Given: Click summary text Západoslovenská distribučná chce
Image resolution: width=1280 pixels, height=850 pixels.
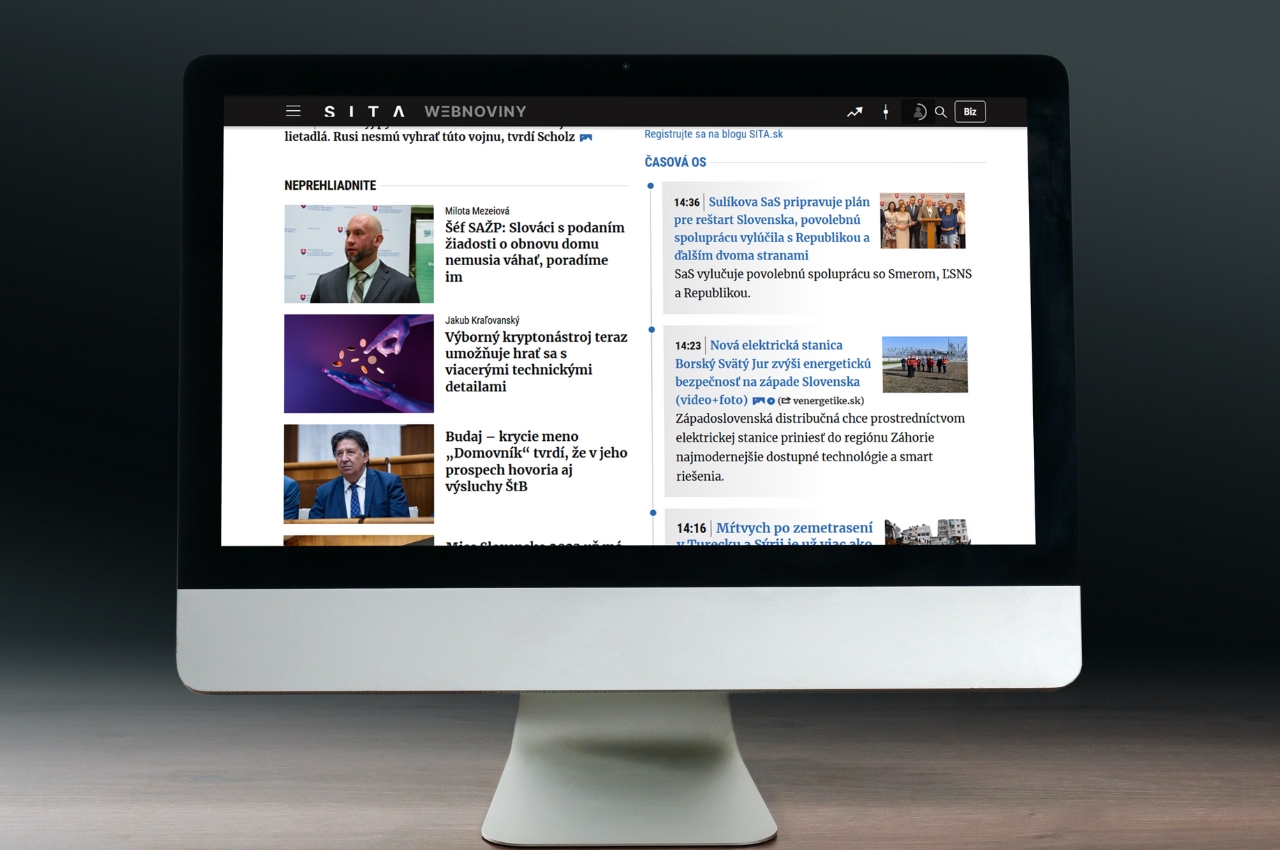Looking at the screenshot, I should coord(820,447).
